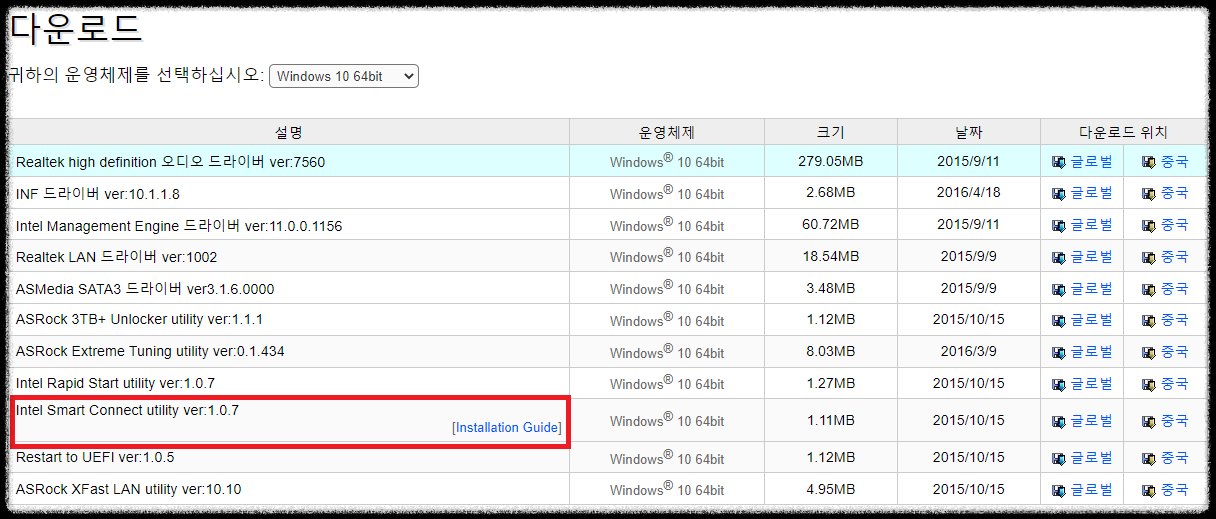Select 'Intel Management Engine 드라이버 ver:11.0.0.1156' text

[179, 226]
